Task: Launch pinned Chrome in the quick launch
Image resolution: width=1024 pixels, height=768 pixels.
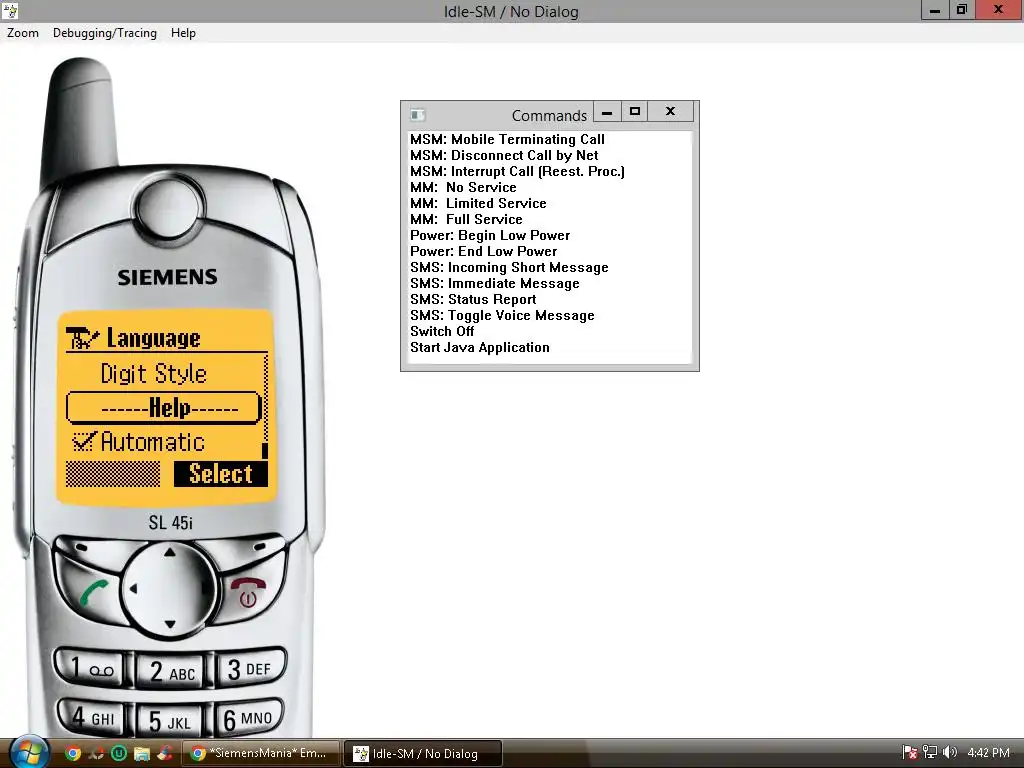Action: (x=73, y=753)
